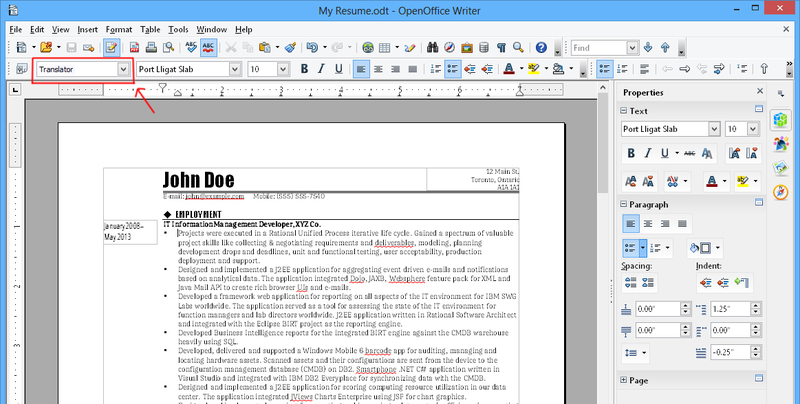
Task: Toggle Bold in the formatting toolbar
Action: (304, 69)
